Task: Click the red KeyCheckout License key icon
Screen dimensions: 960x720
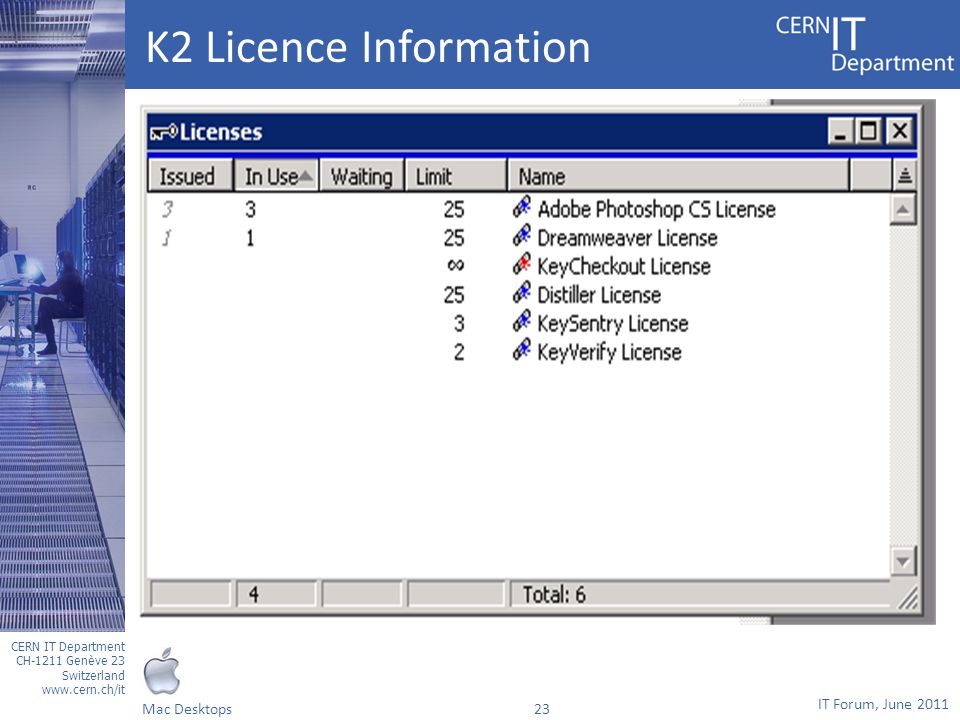Action: (522, 264)
